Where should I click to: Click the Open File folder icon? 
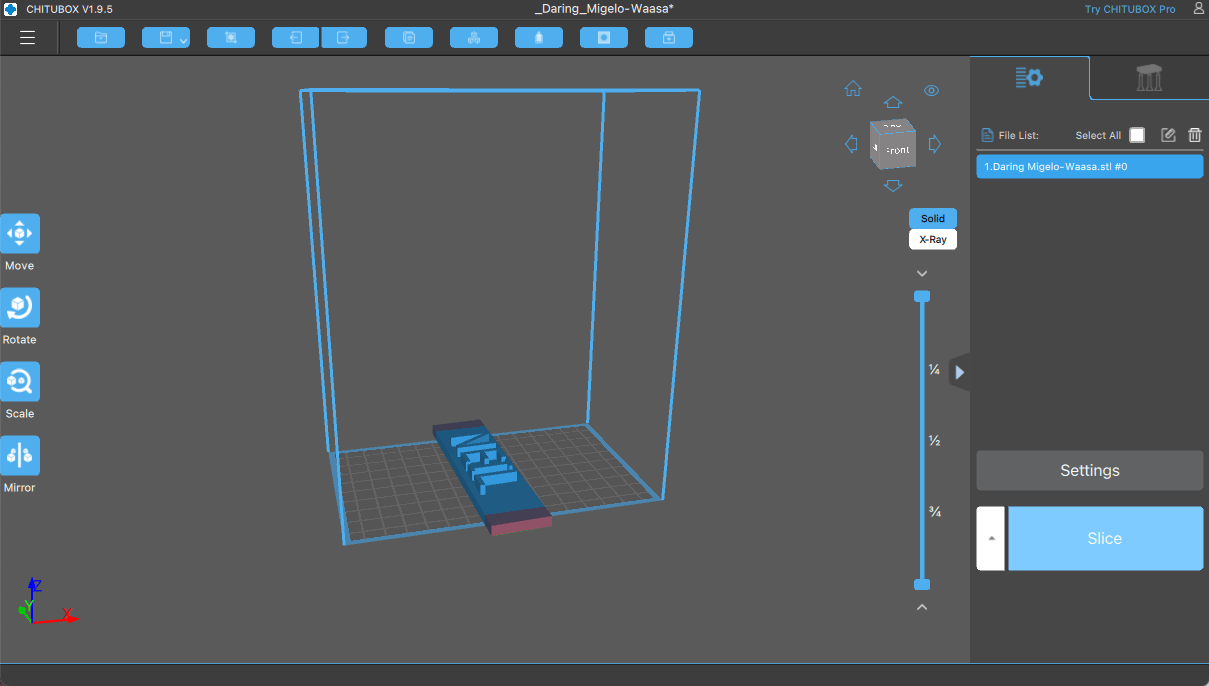pyautogui.click(x=100, y=38)
